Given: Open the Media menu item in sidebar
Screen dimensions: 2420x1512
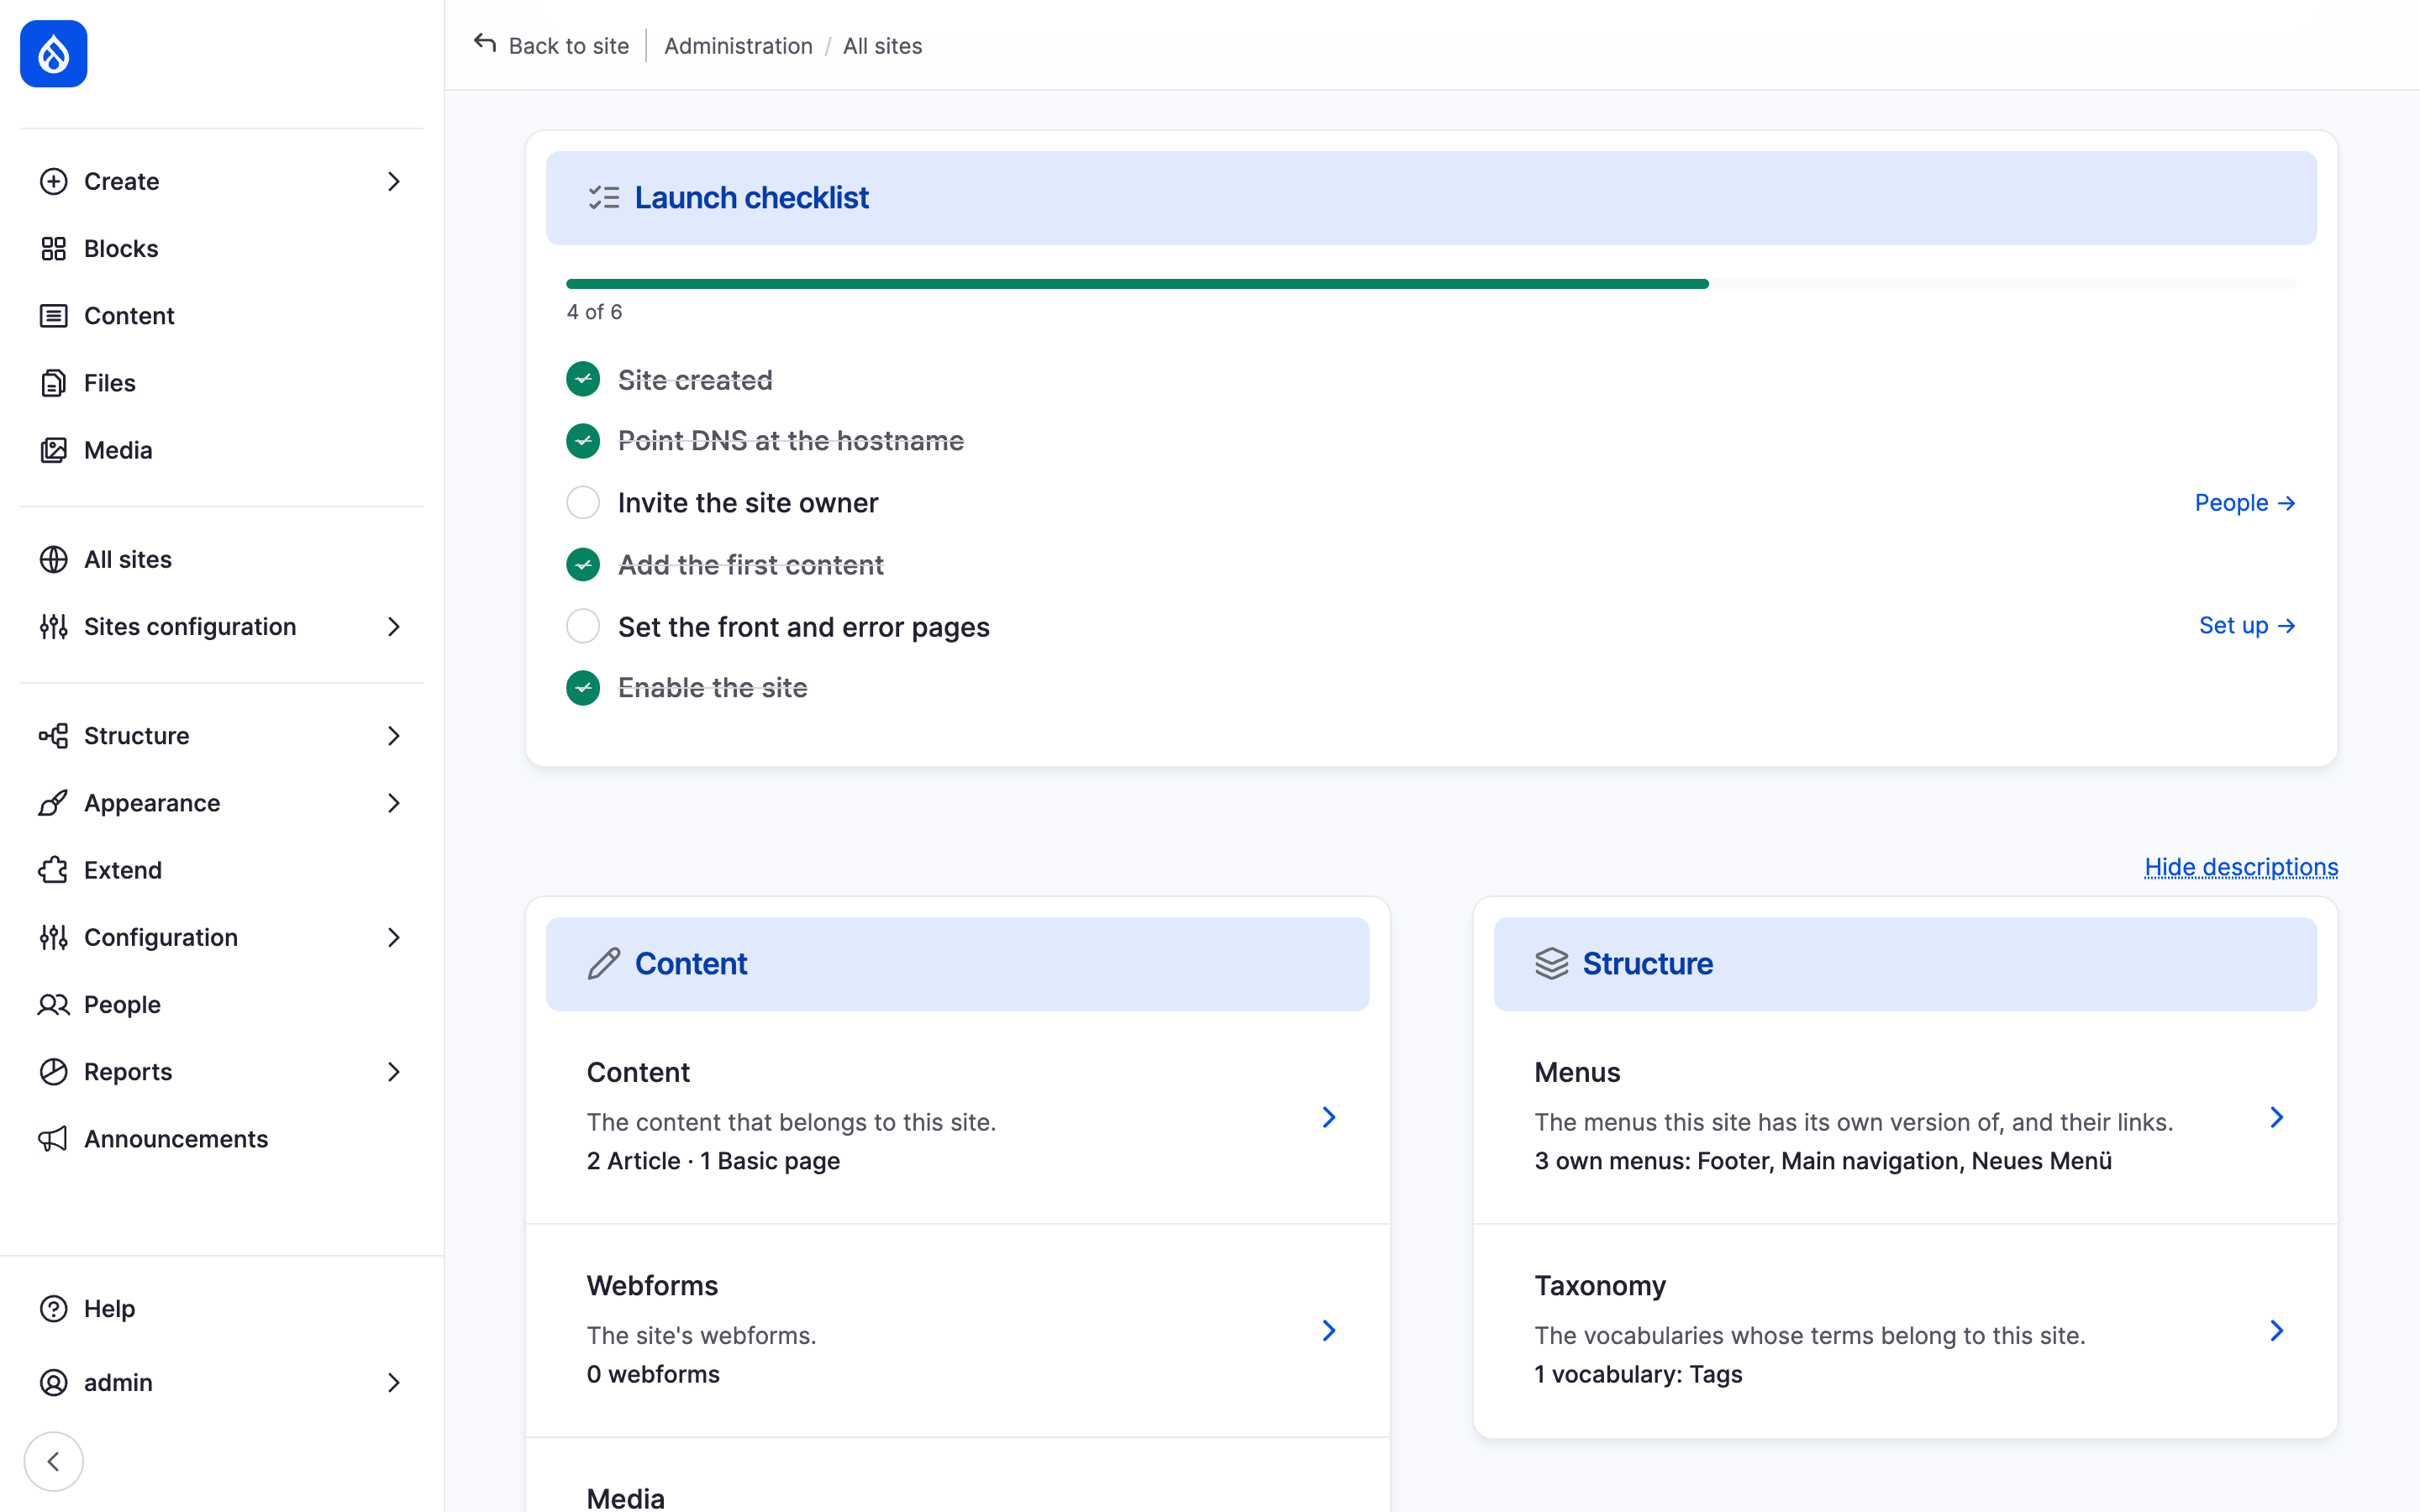Looking at the screenshot, I should 222,450.
